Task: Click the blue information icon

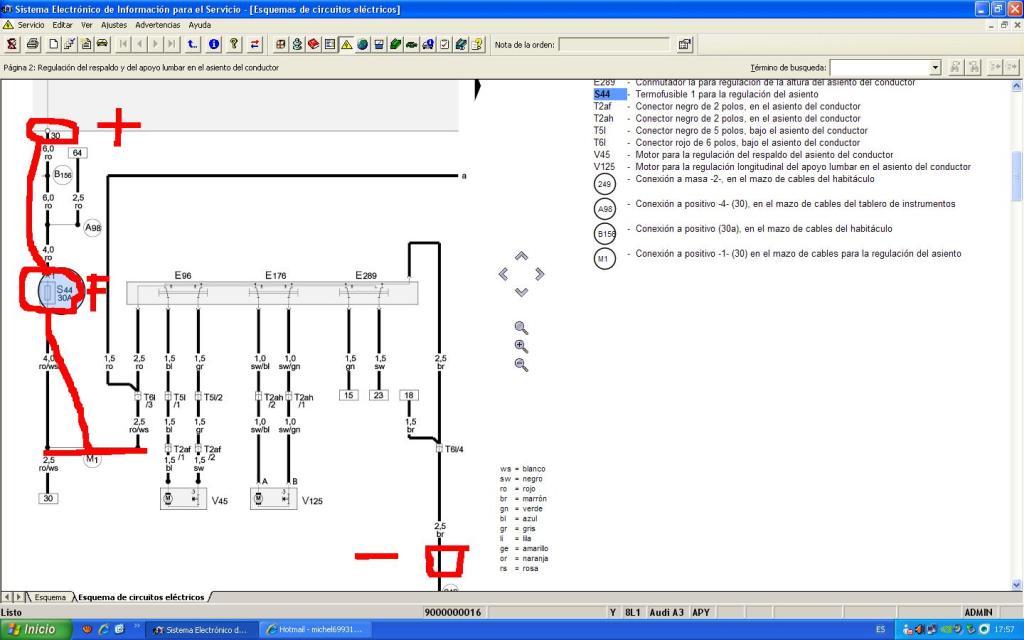Action: point(214,44)
